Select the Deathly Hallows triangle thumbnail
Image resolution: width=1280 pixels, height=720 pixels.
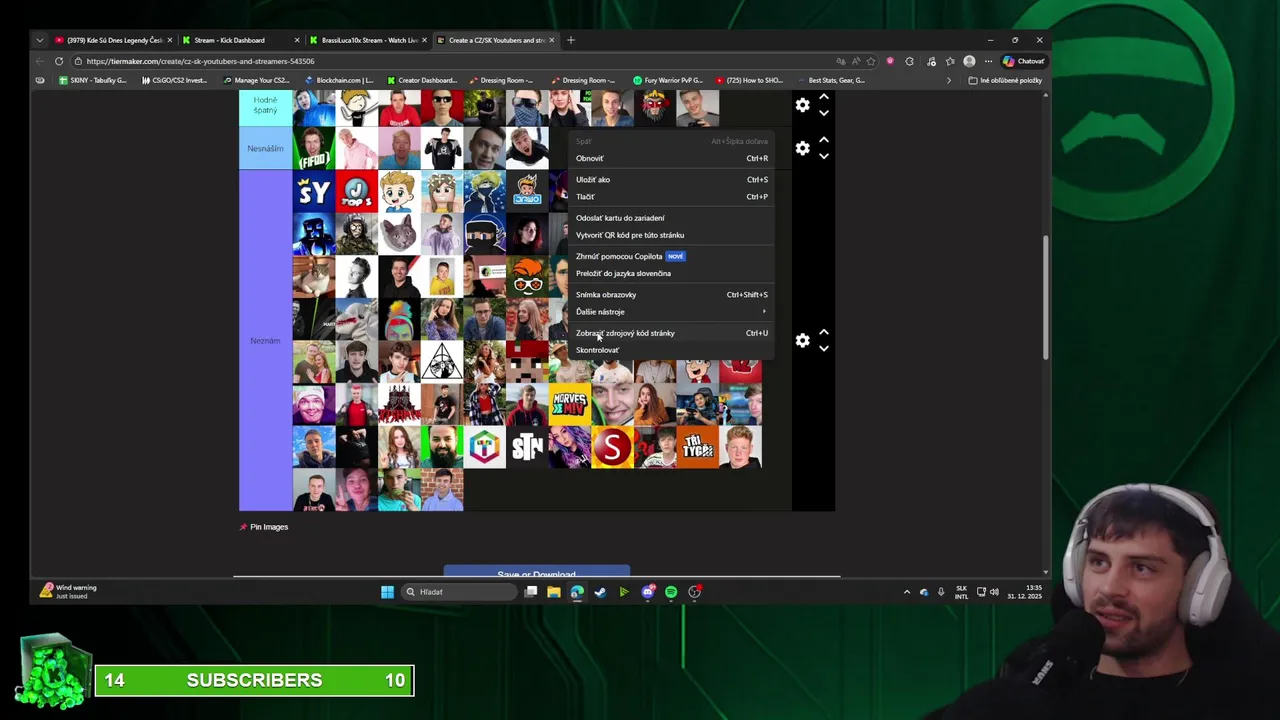coord(442,362)
